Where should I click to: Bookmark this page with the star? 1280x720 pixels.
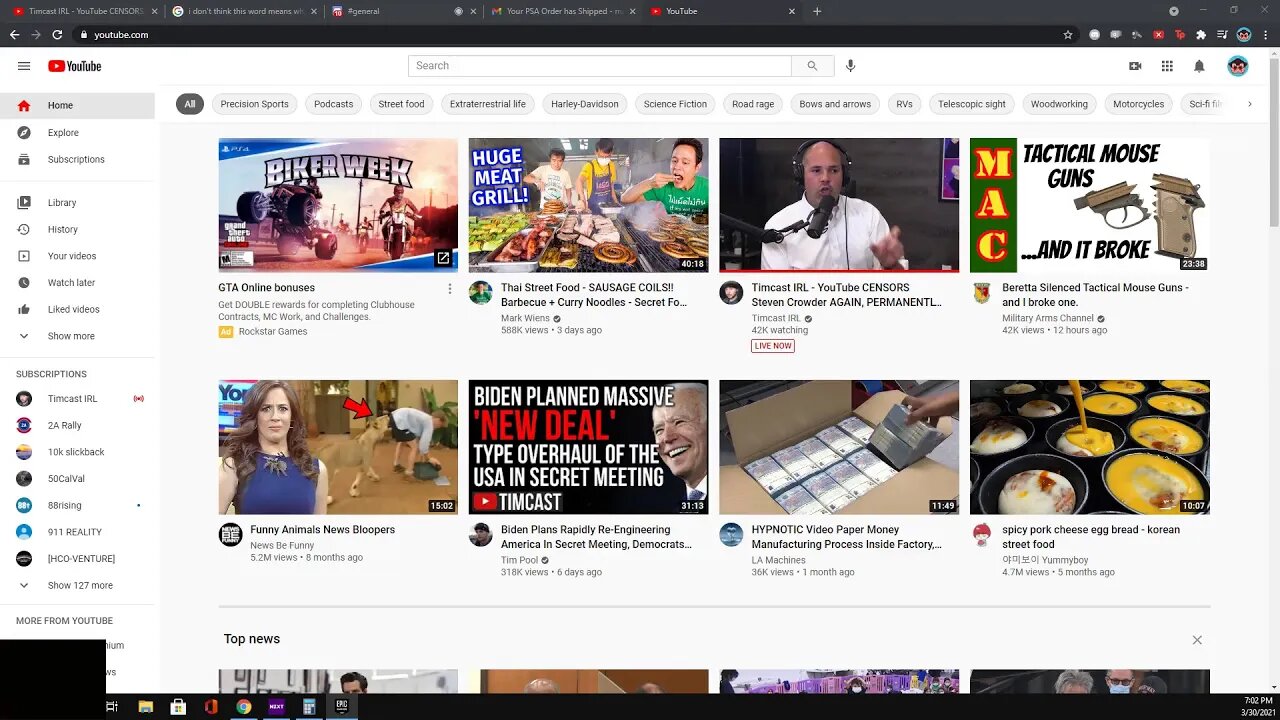[1068, 34]
